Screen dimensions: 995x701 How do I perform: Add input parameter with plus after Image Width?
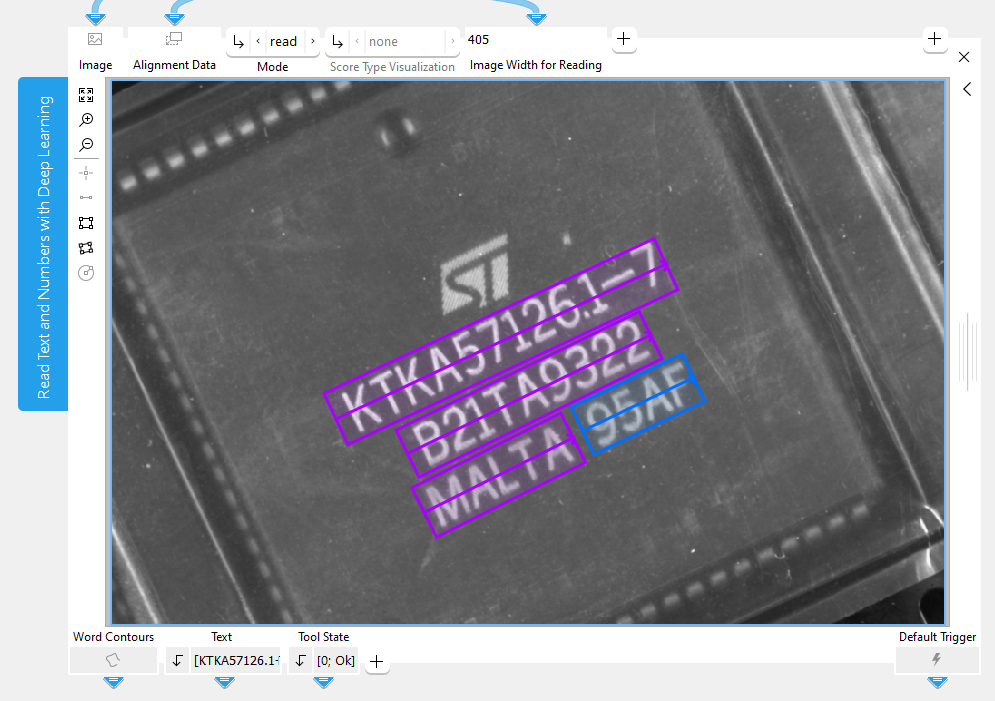click(623, 39)
